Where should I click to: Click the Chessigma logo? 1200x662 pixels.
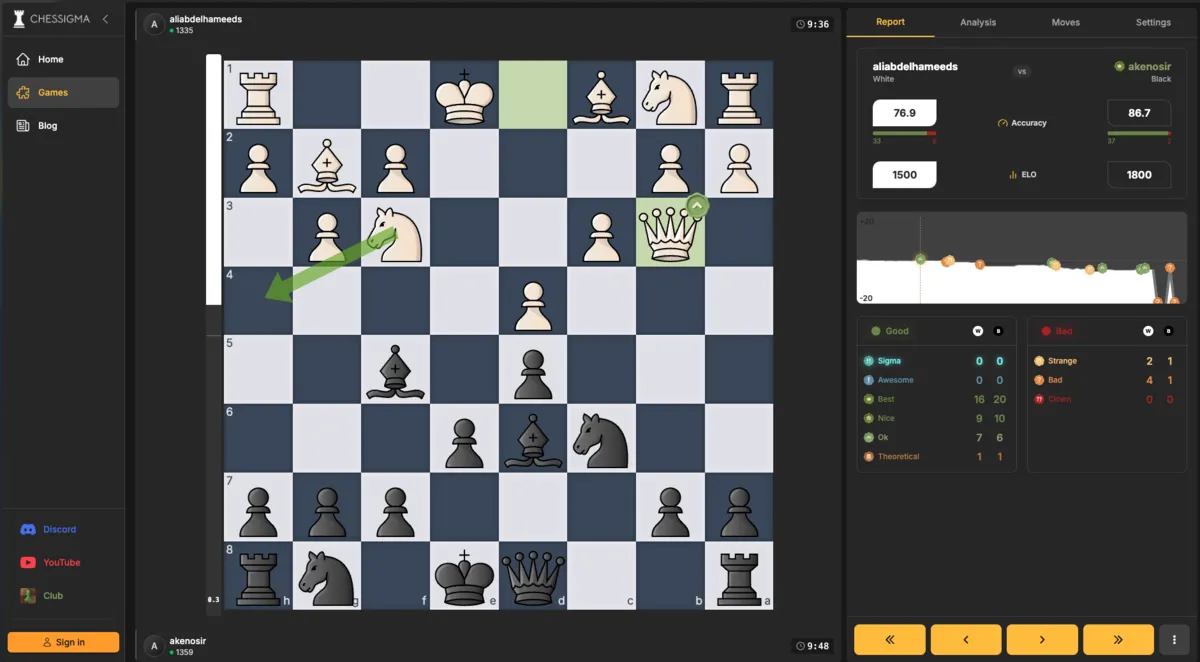pyautogui.click(x=49, y=18)
